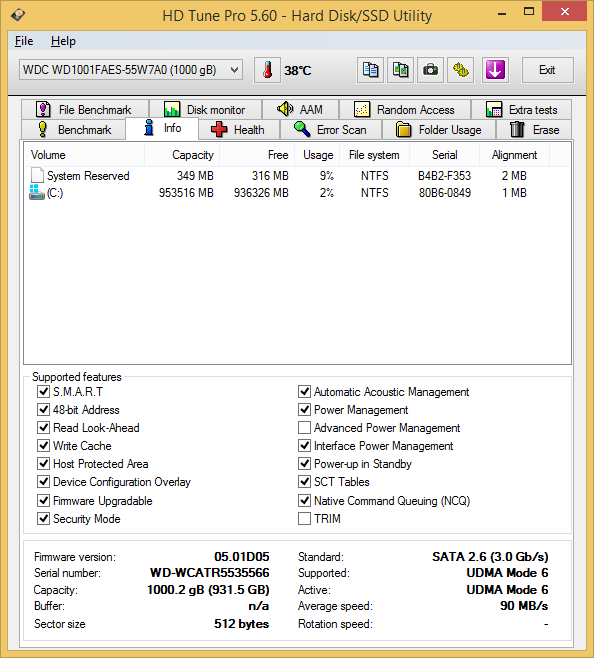Copy text to clipboard toolbar icon
594x658 pixels.
point(370,70)
